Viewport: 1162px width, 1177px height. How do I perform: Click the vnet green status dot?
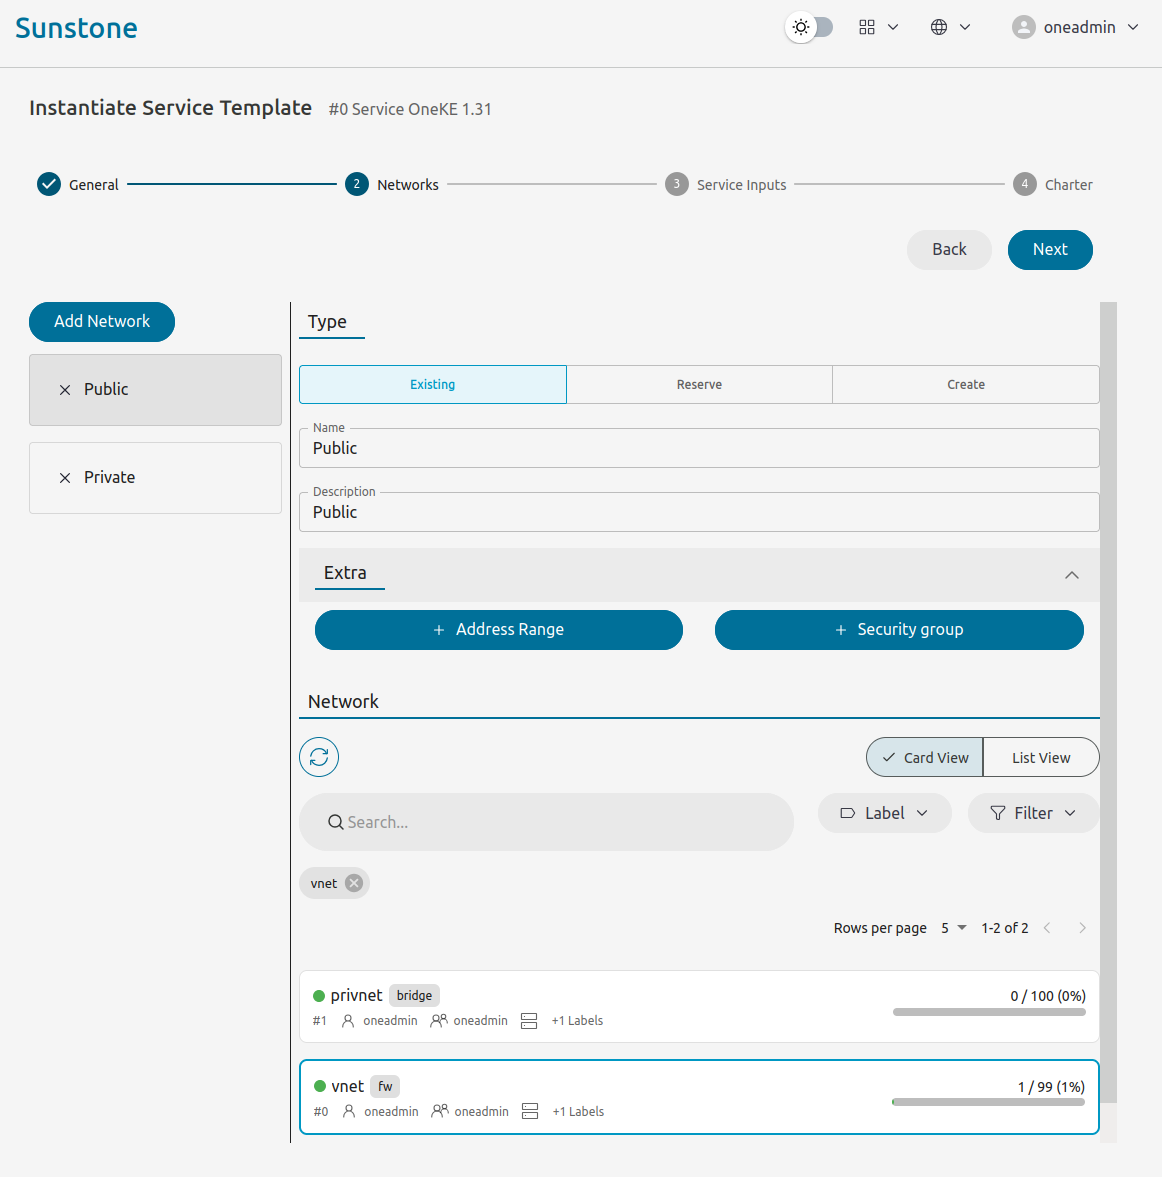pyautogui.click(x=320, y=1086)
